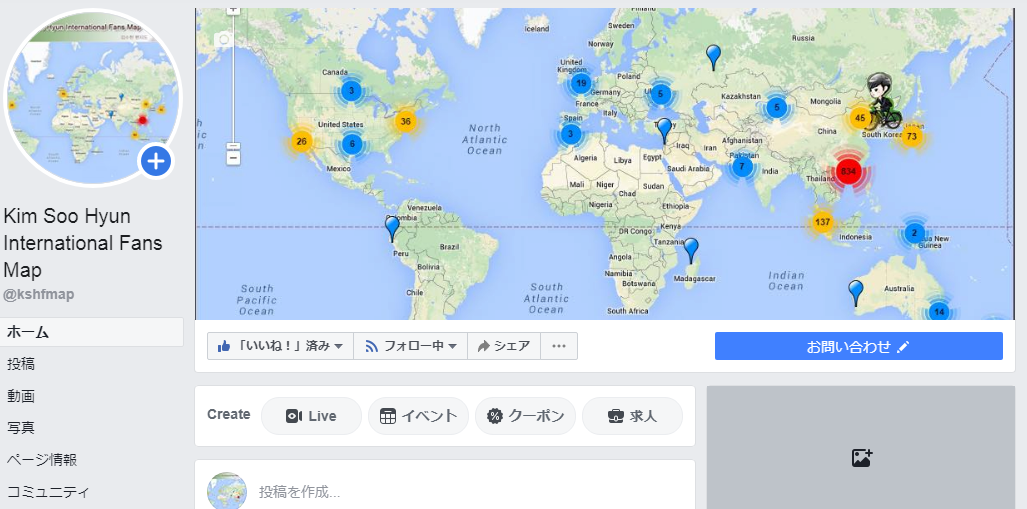
Task: Click the blue 7 cluster over Pakistan
Action: click(741, 166)
